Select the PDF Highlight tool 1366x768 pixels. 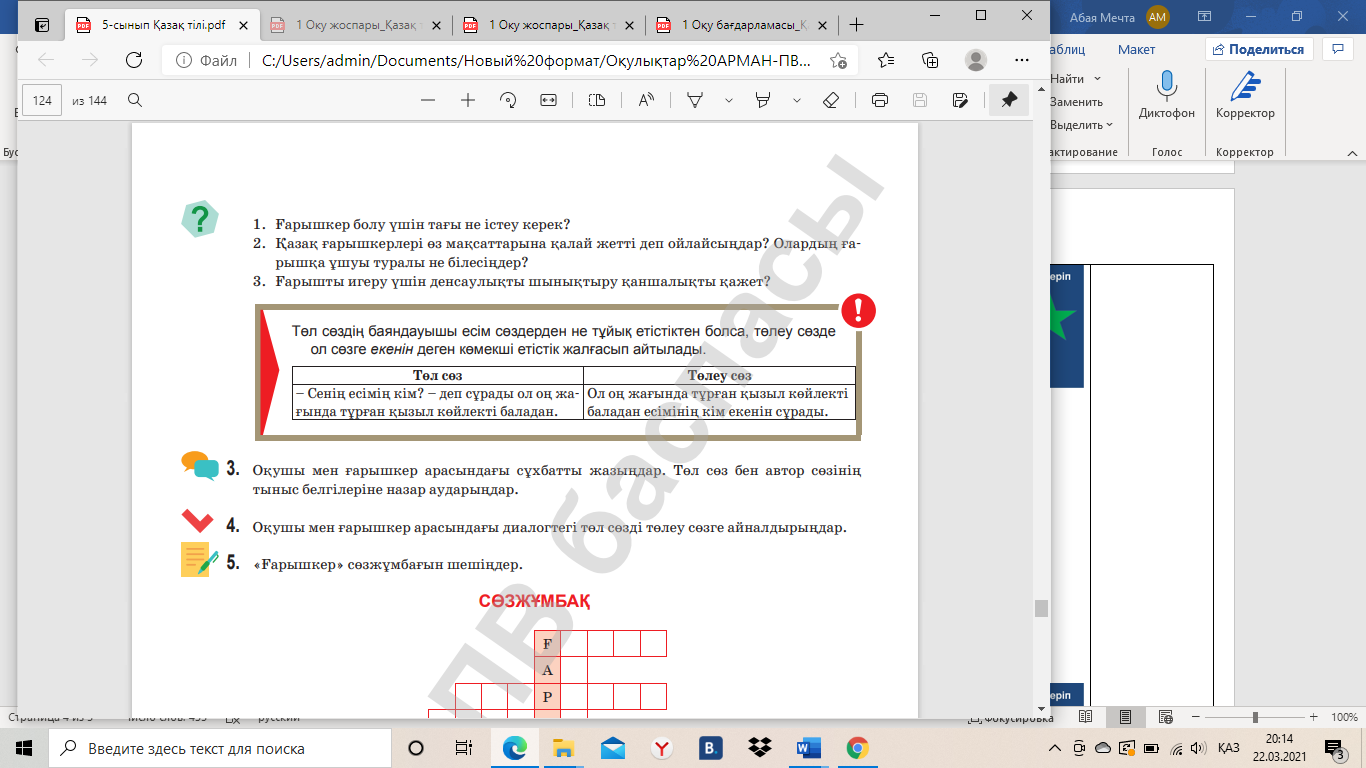(764, 100)
